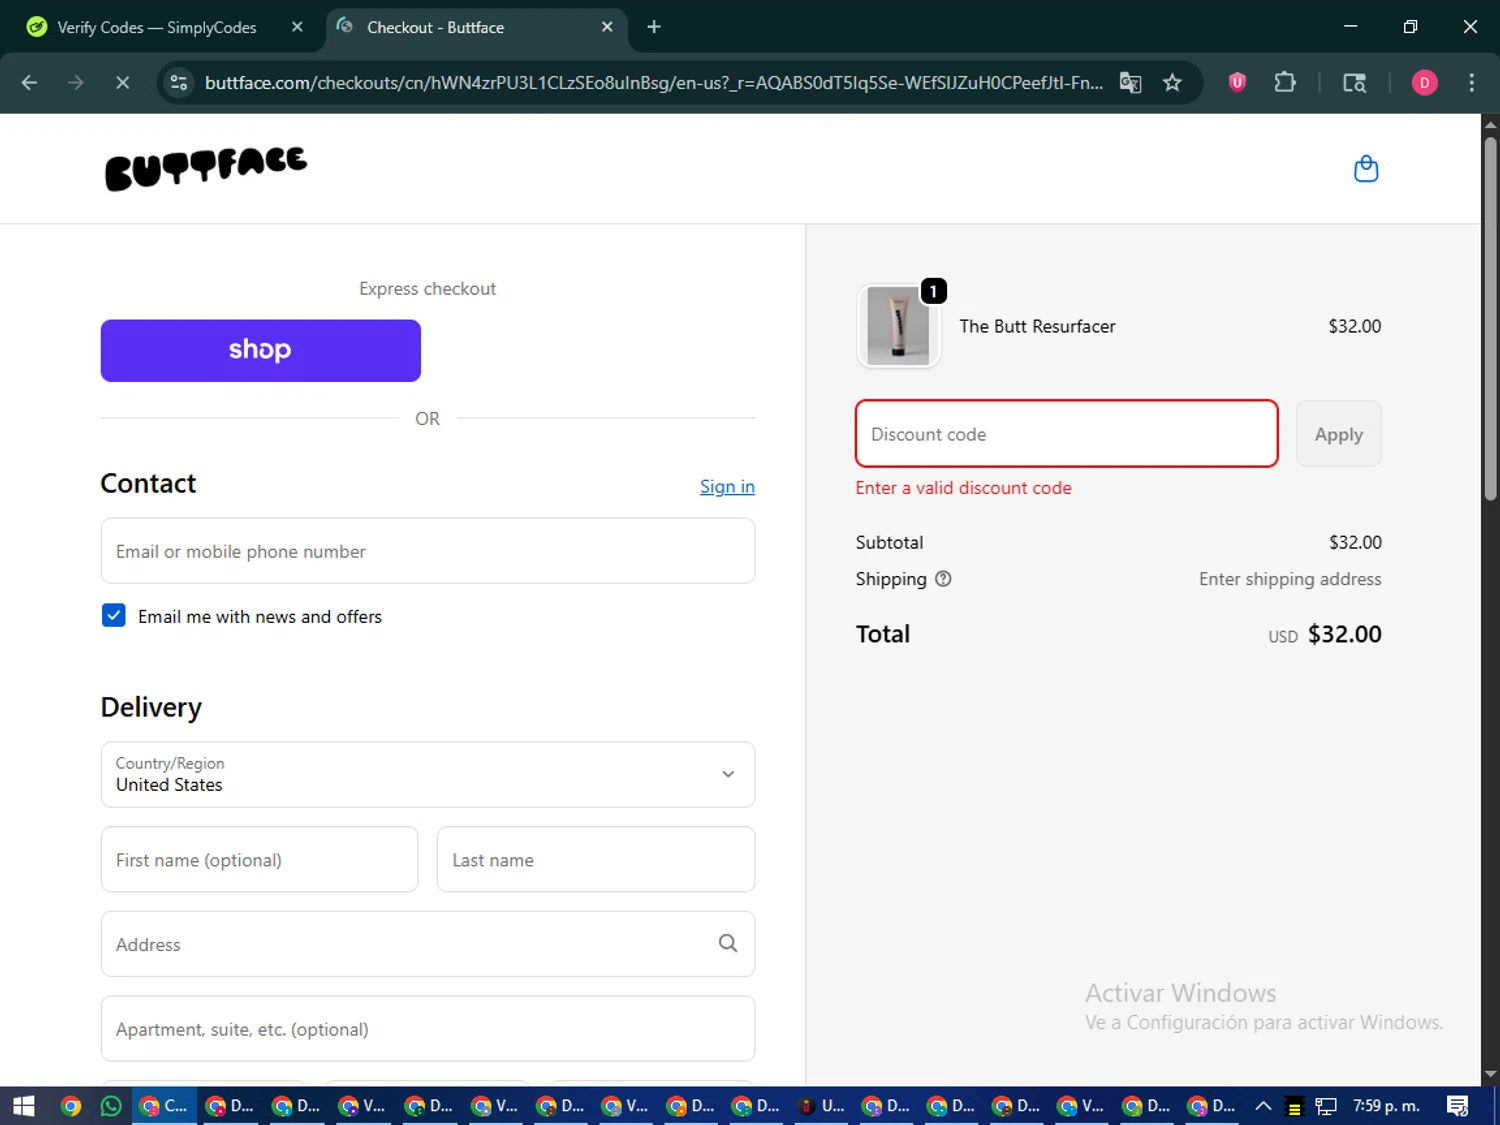The image size is (1500, 1125).
Task: Open the uBlock shield extension icon
Action: [x=1237, y=83]
